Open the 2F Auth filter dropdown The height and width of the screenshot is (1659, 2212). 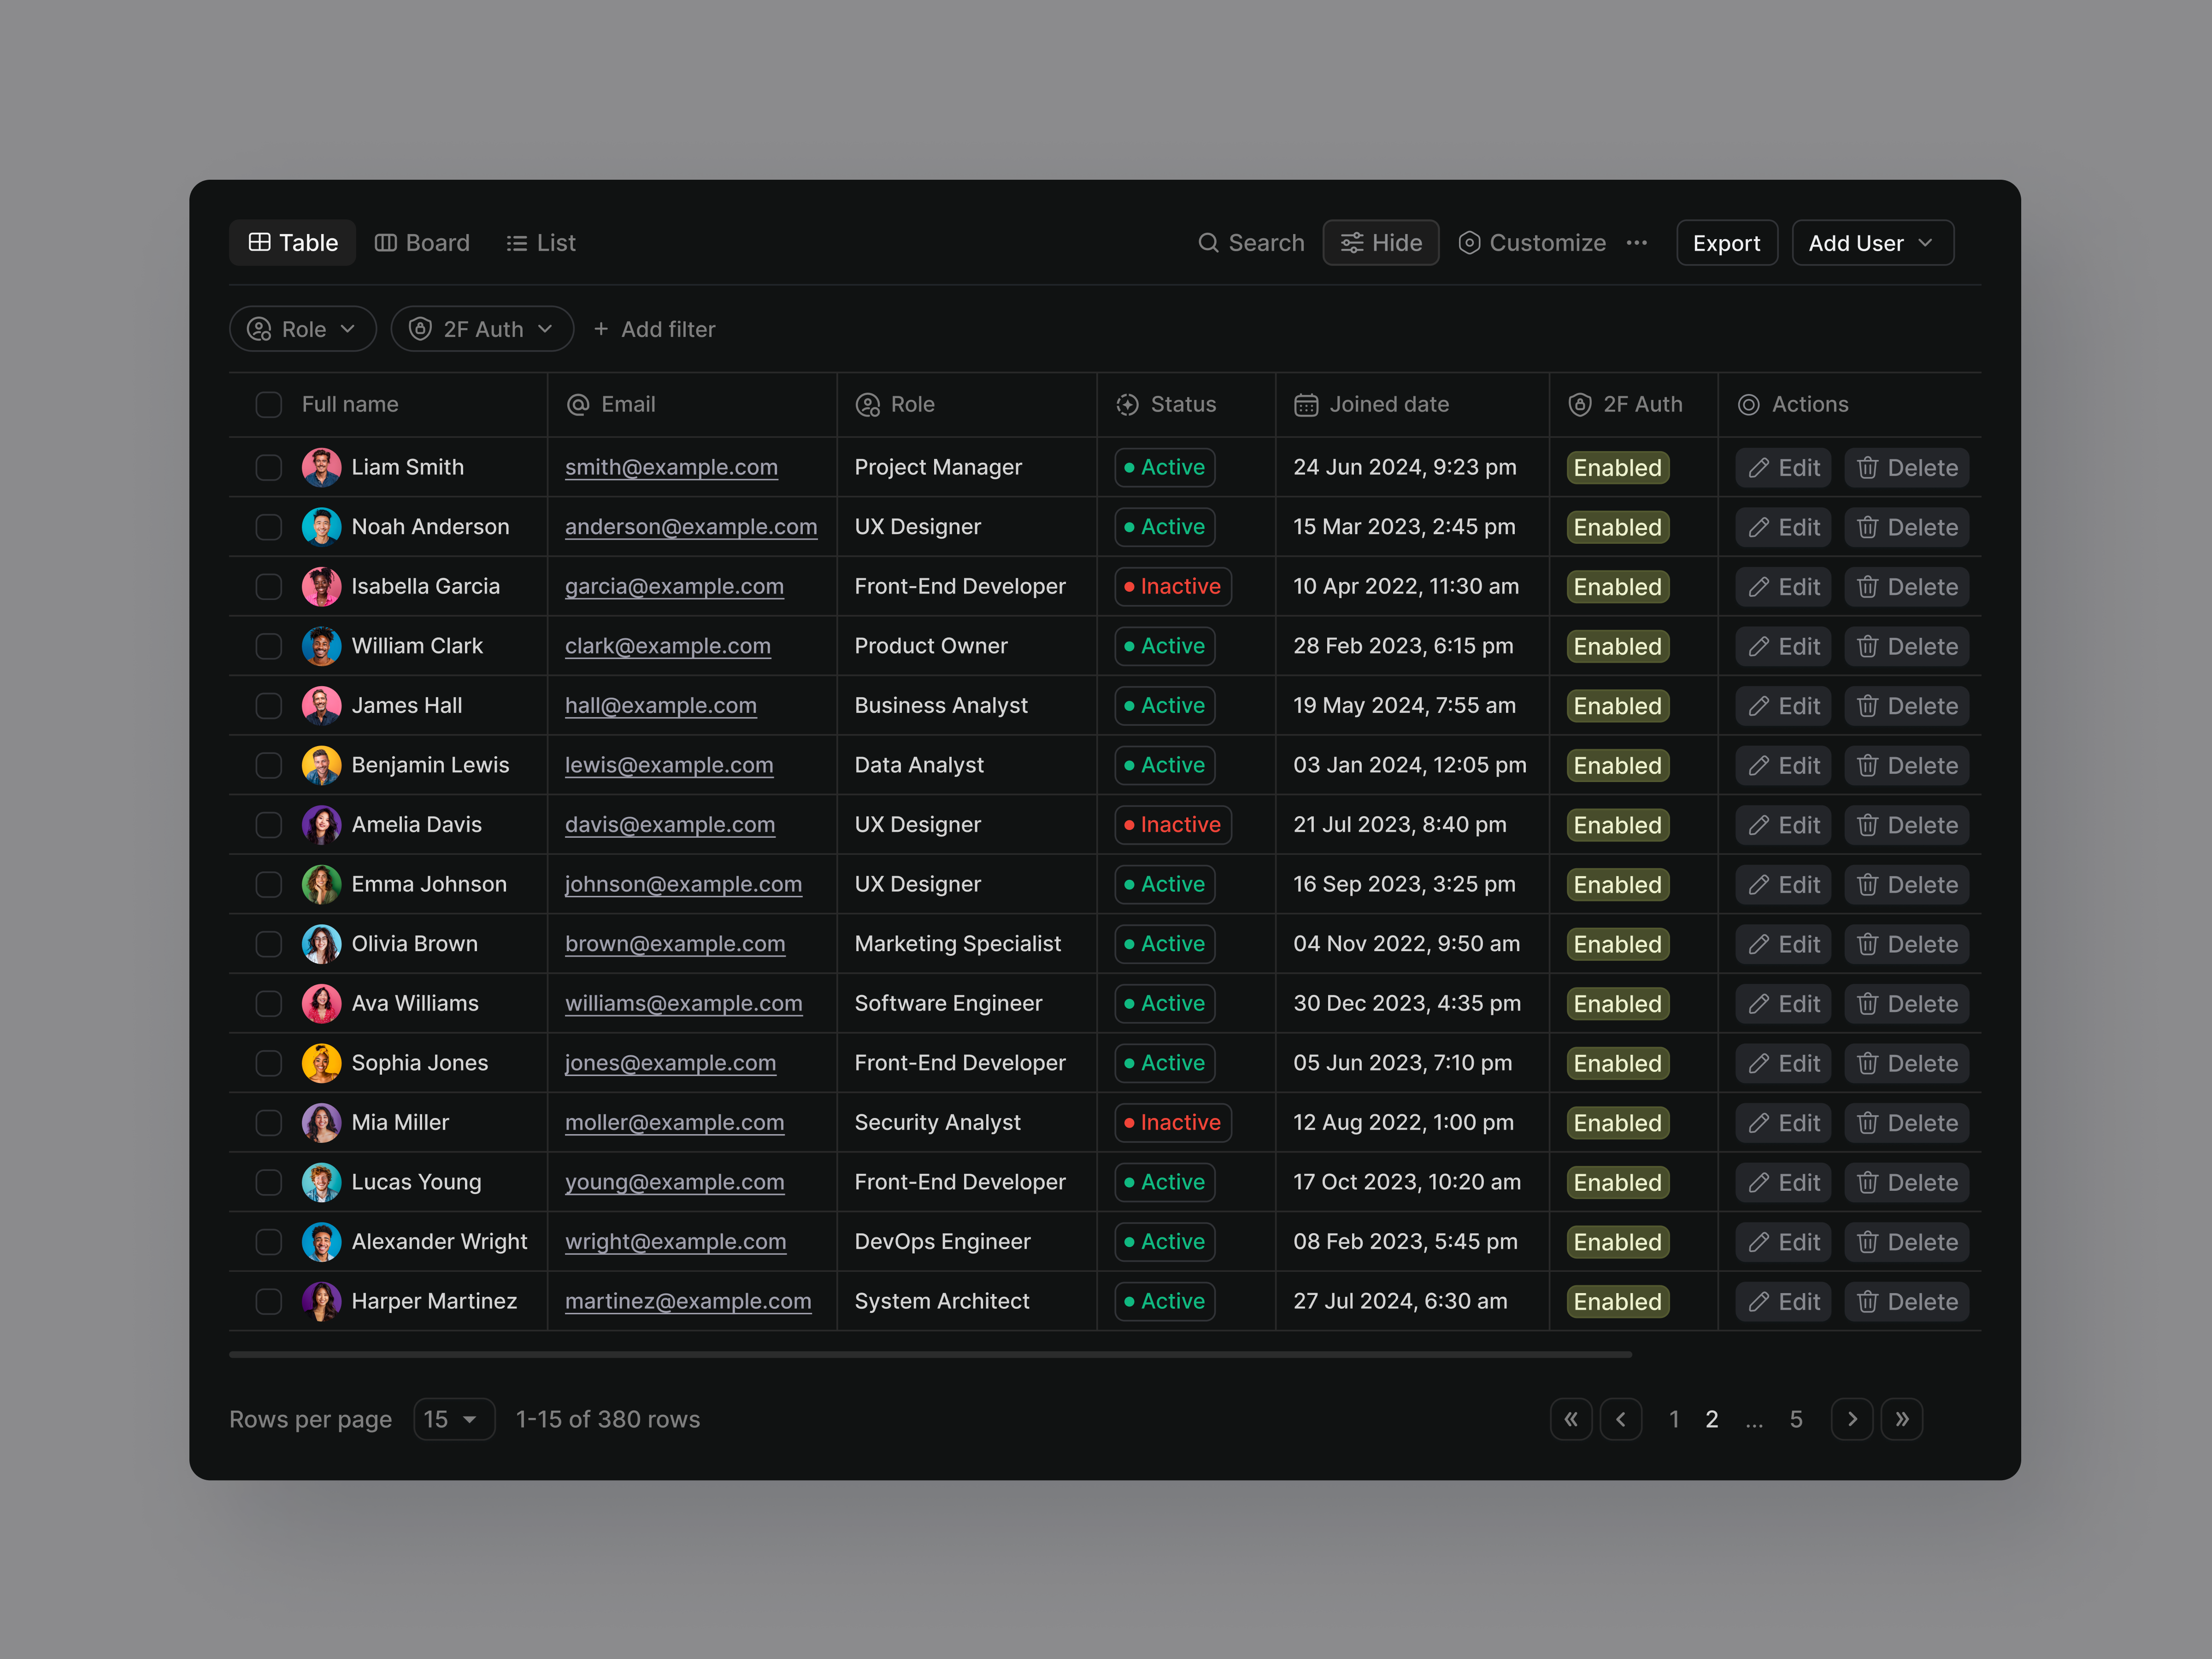tap(481, 328)
